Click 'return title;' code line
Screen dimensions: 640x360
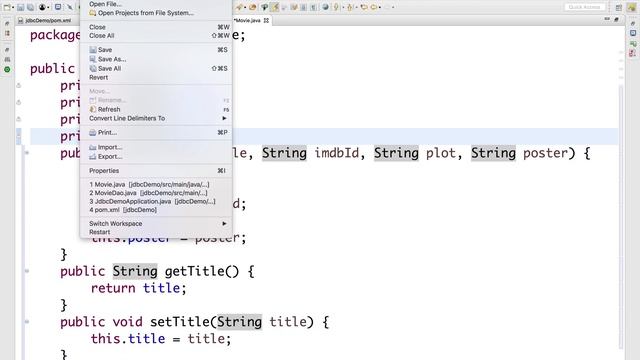pyautogui.click(x=138, y=288)
